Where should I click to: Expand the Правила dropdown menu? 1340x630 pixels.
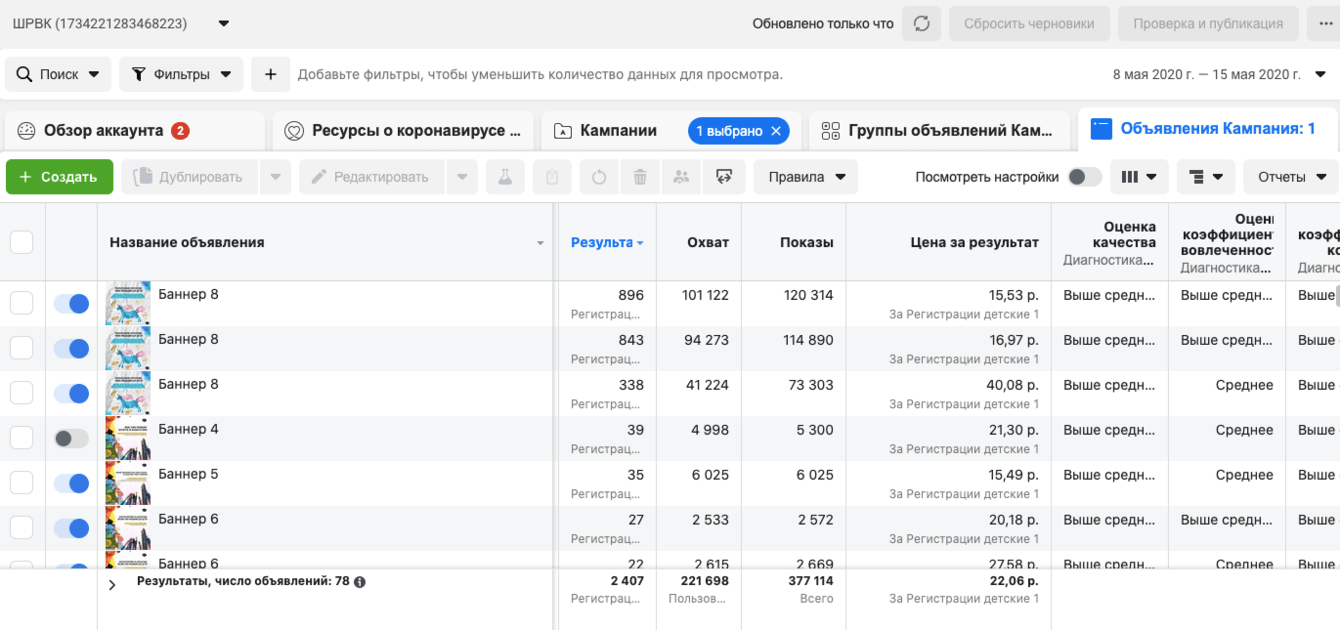[x=806, y=177]
